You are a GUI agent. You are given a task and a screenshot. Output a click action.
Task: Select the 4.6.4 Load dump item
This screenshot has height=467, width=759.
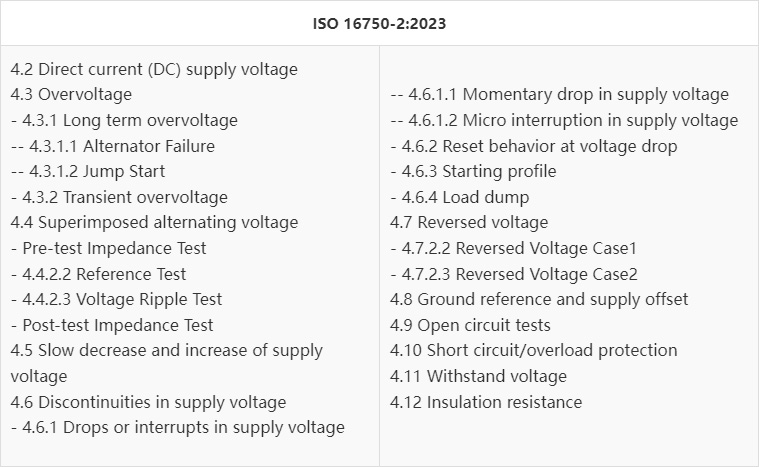click(x=460, y=197)
